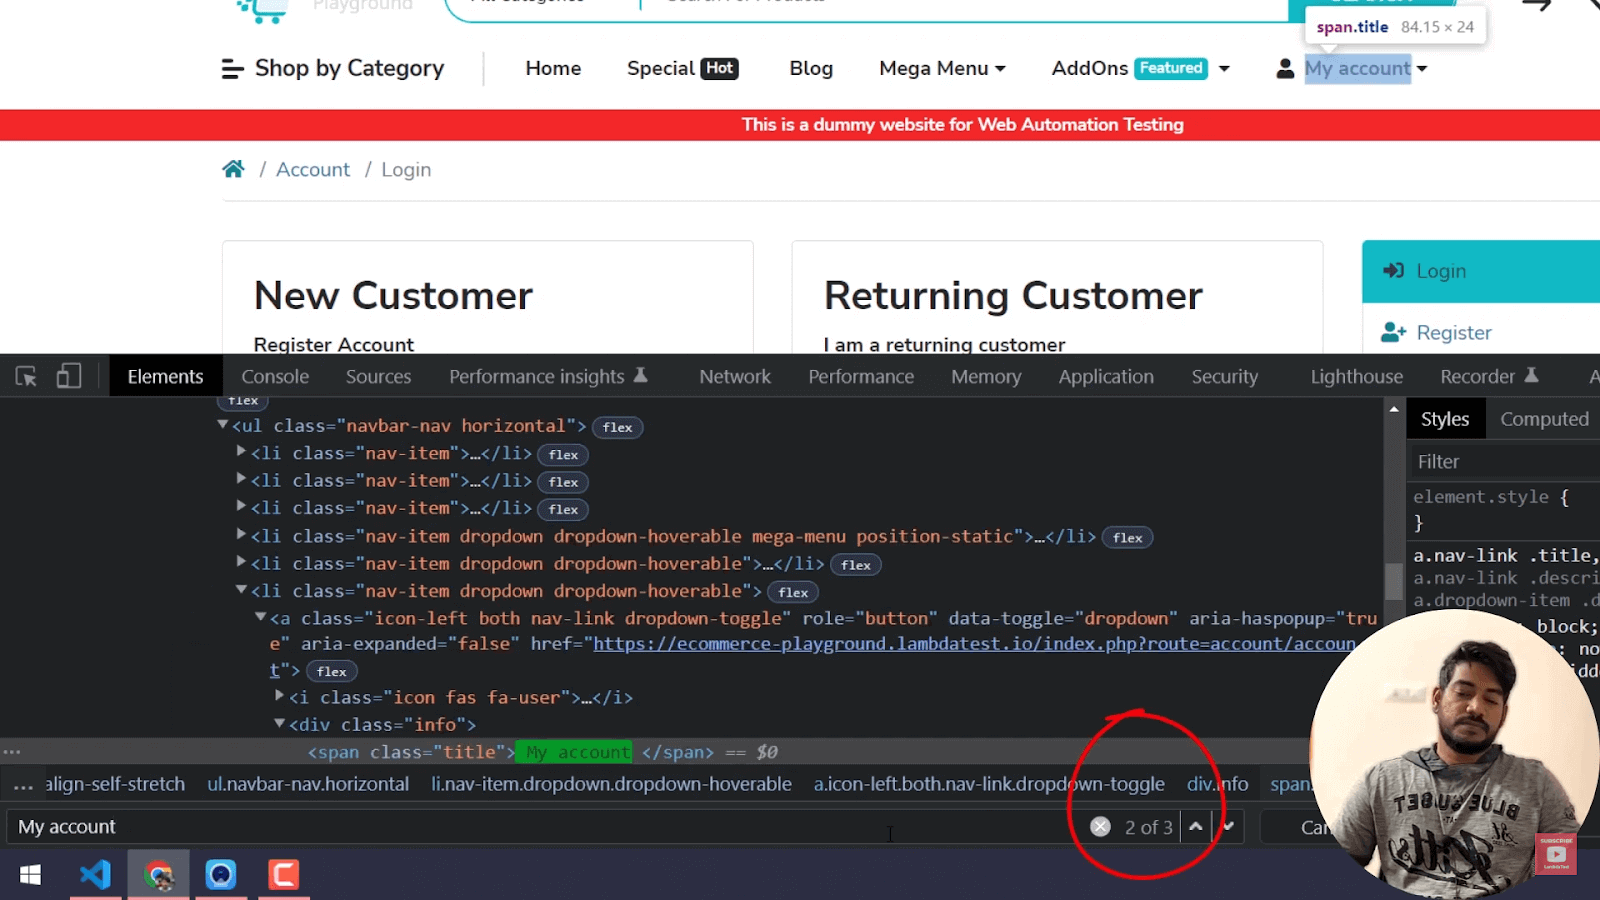Open the Performance insights panel
Image resolution: width=1600 pixels, height=900 pixels.
538,376
